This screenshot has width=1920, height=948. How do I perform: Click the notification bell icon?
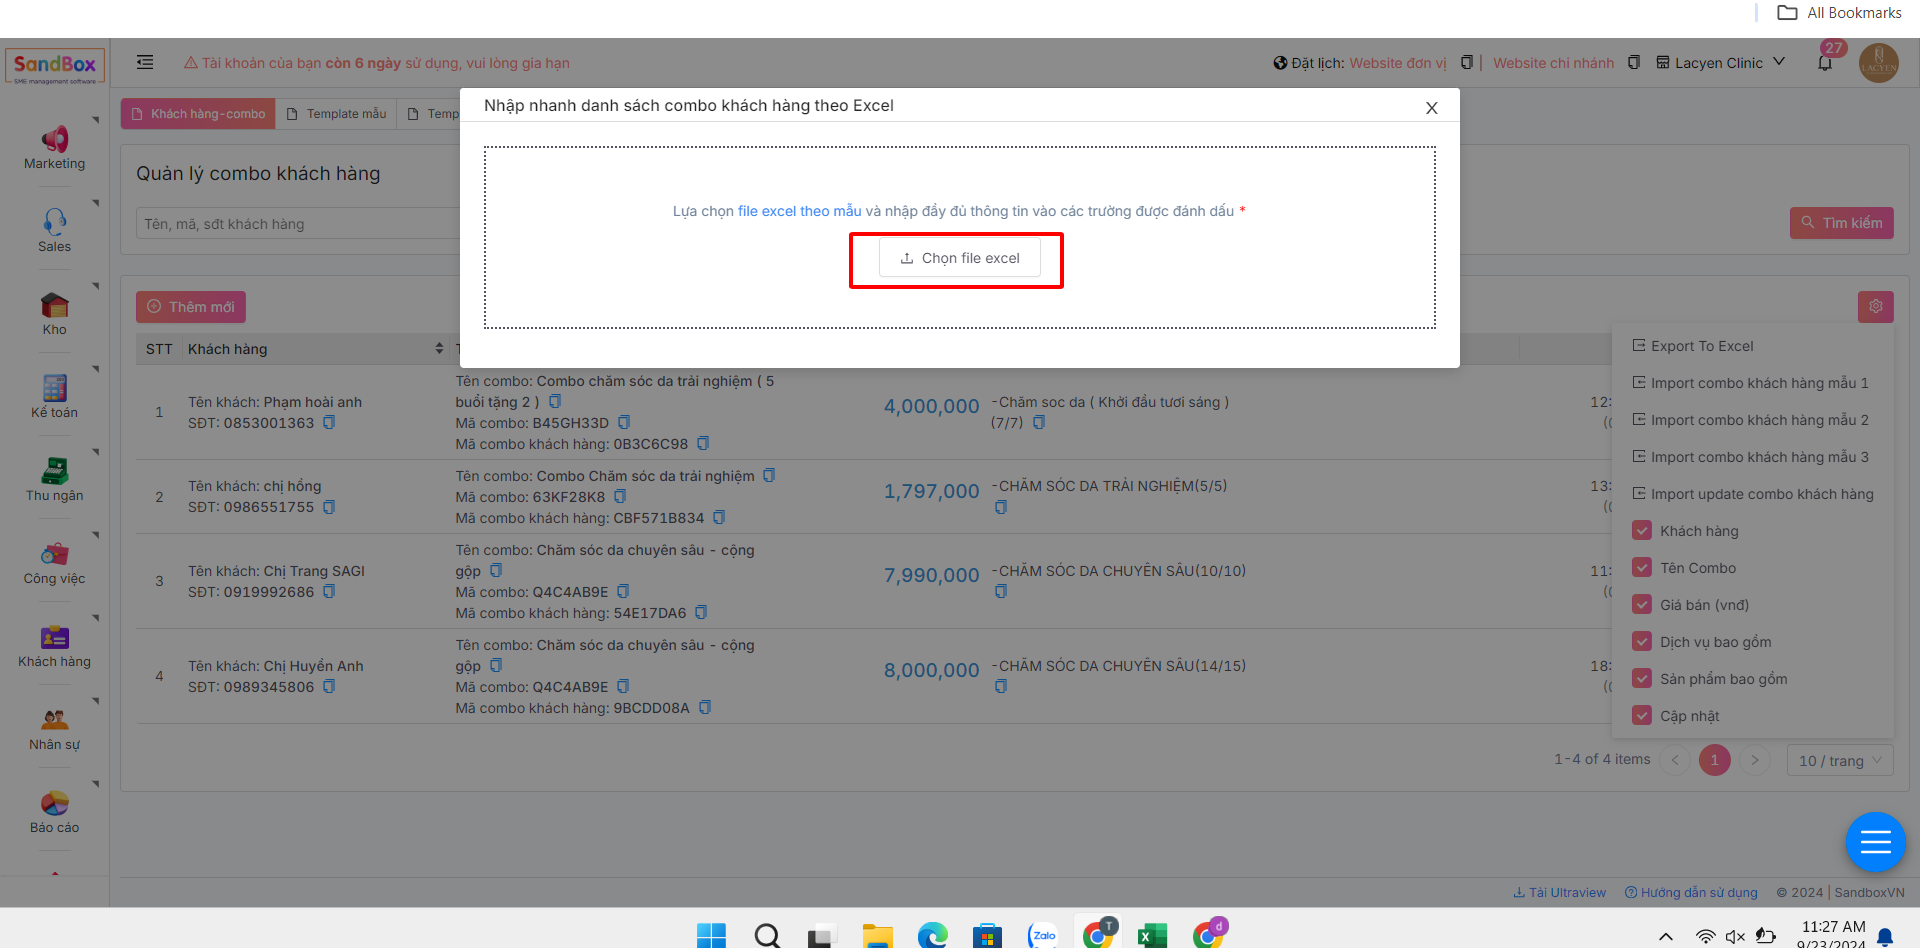click(x=1825, y=63)
